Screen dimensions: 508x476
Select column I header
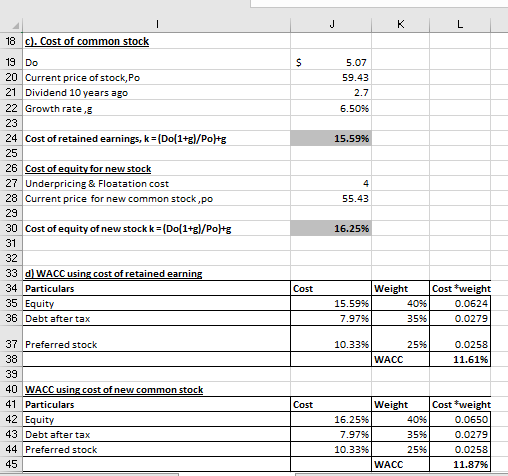pyautogui.click(x=157, y=24)
